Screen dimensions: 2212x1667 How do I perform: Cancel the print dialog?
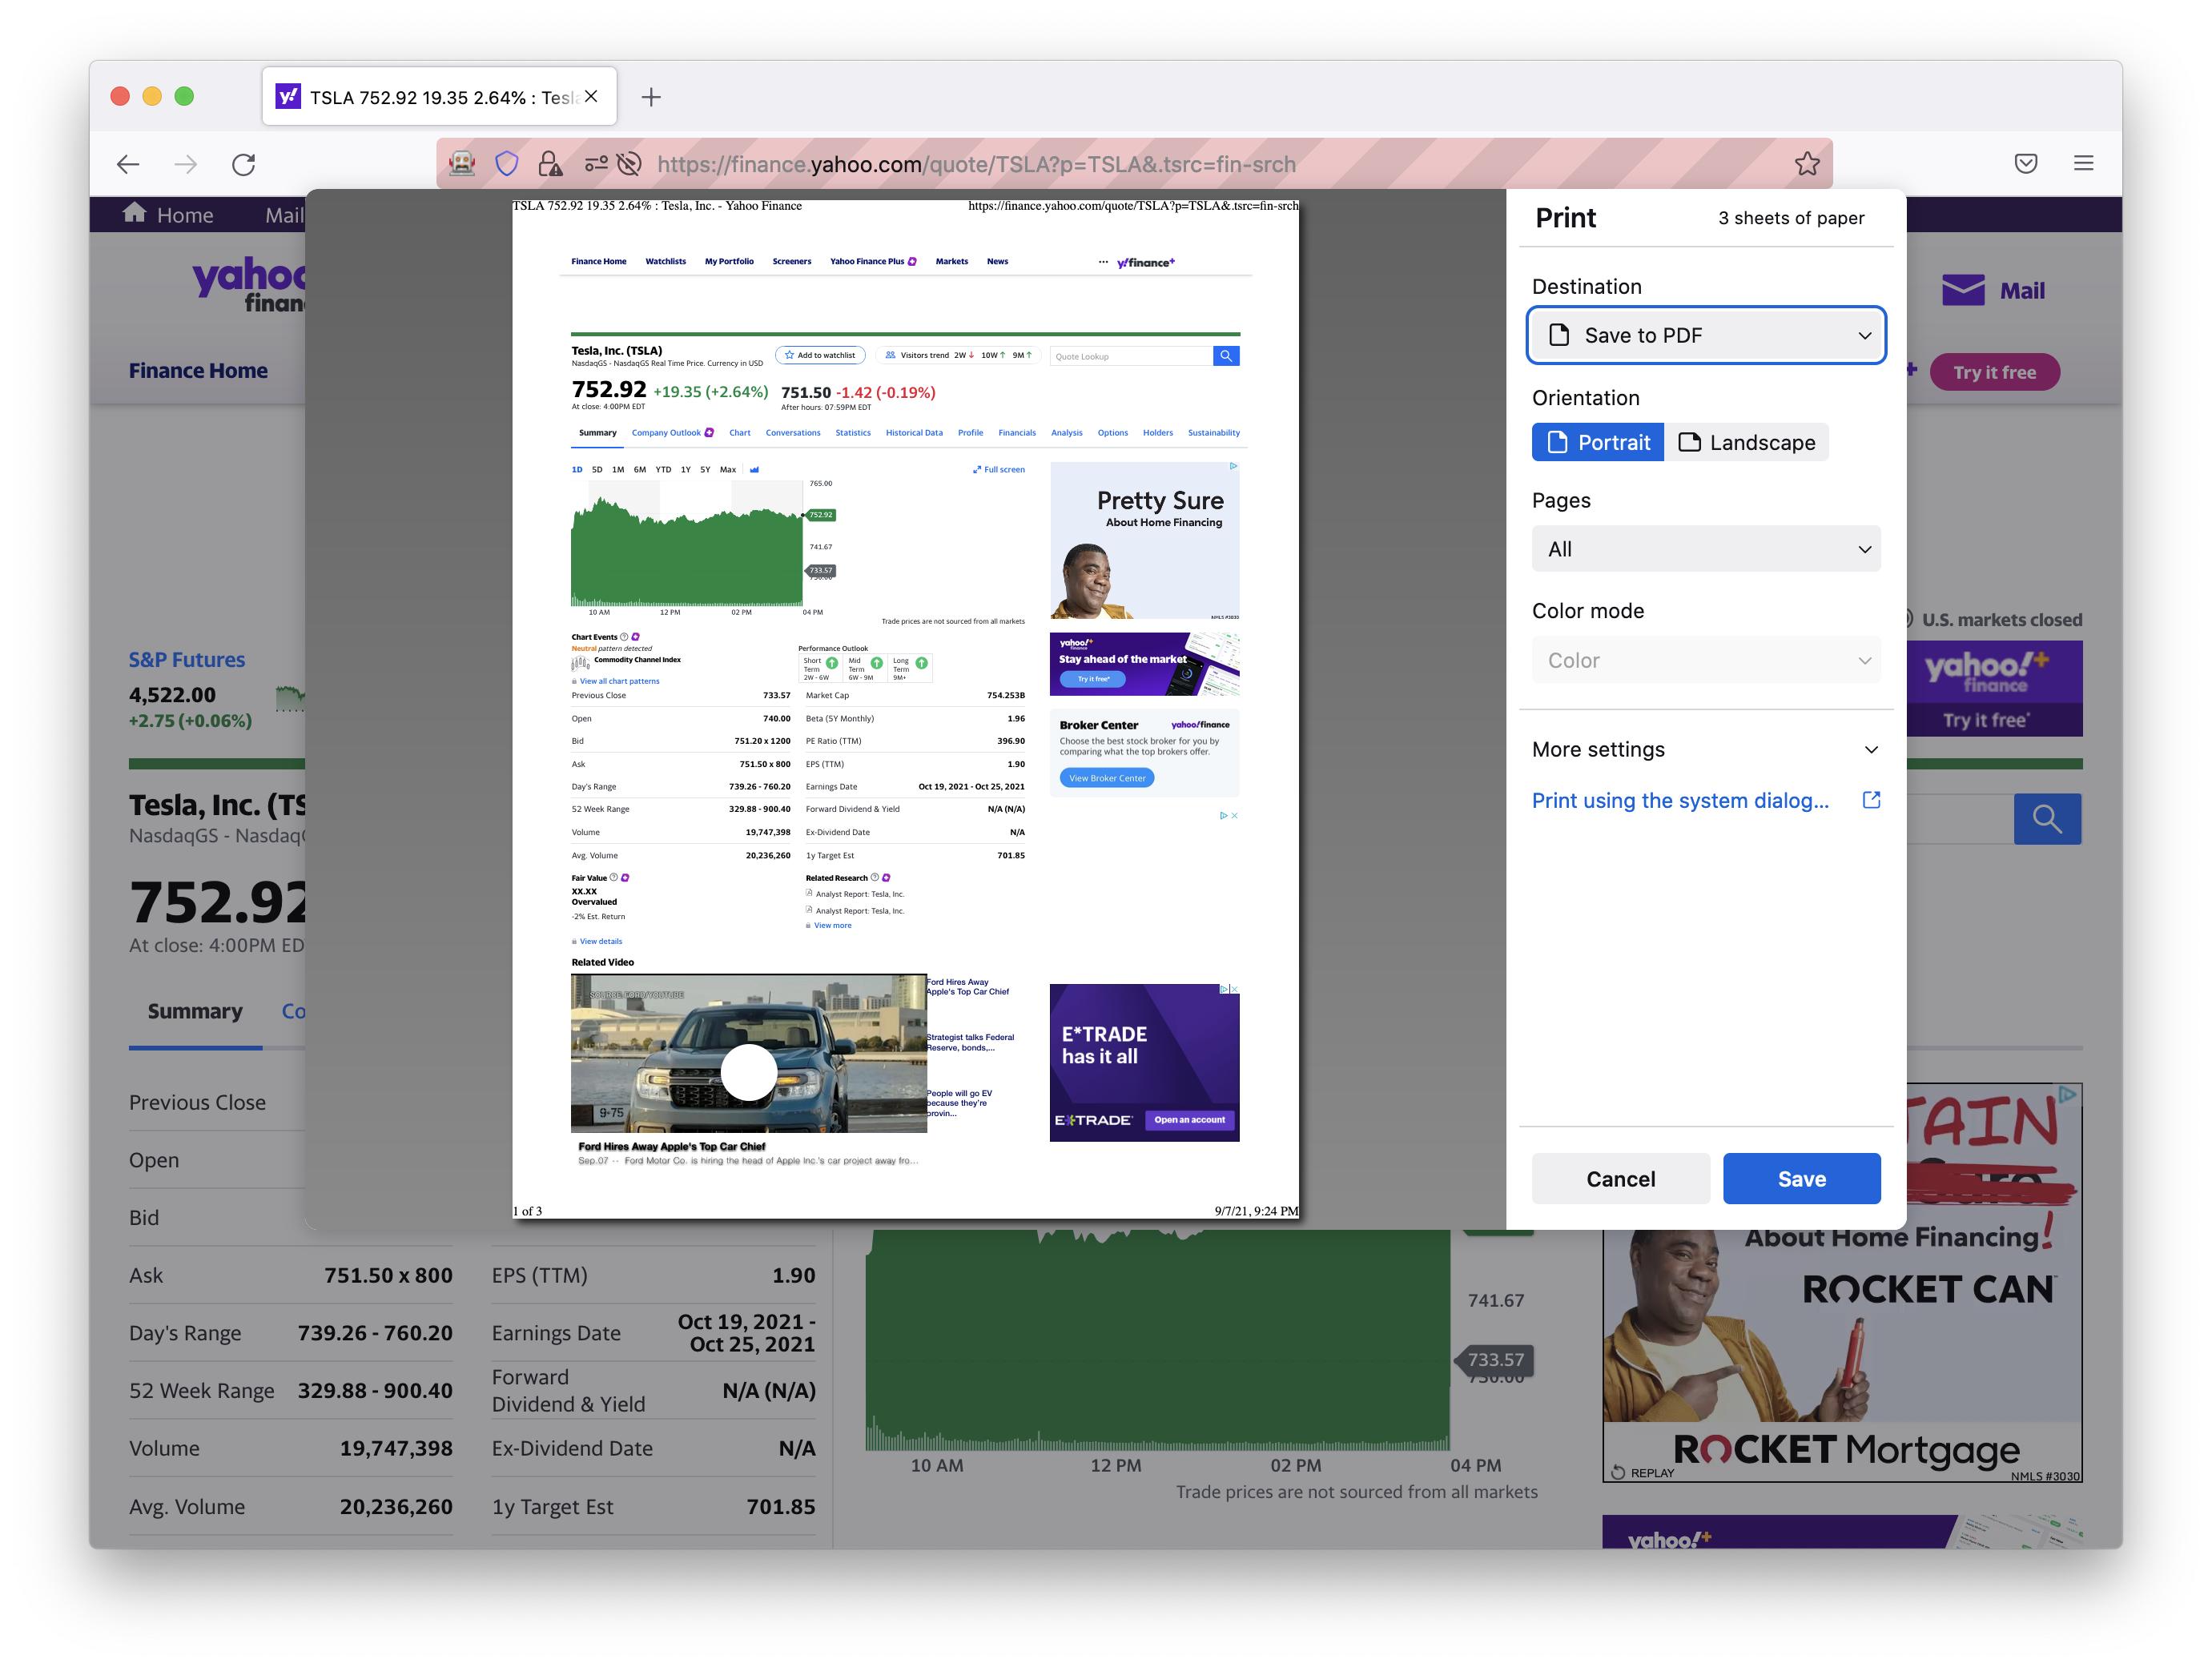click(1620, 1179)
